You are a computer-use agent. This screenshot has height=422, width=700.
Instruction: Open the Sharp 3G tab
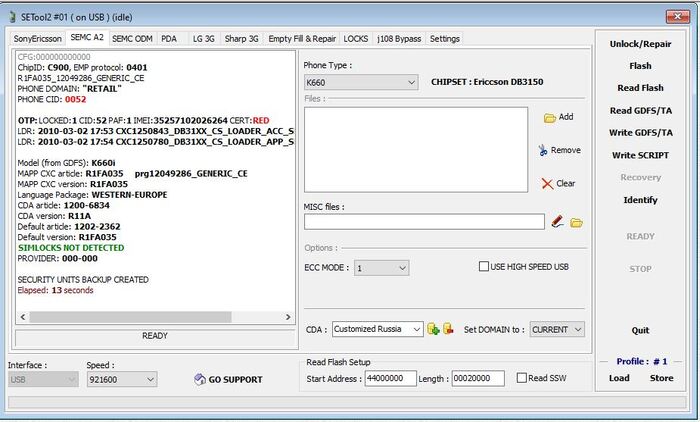point(242,39)
